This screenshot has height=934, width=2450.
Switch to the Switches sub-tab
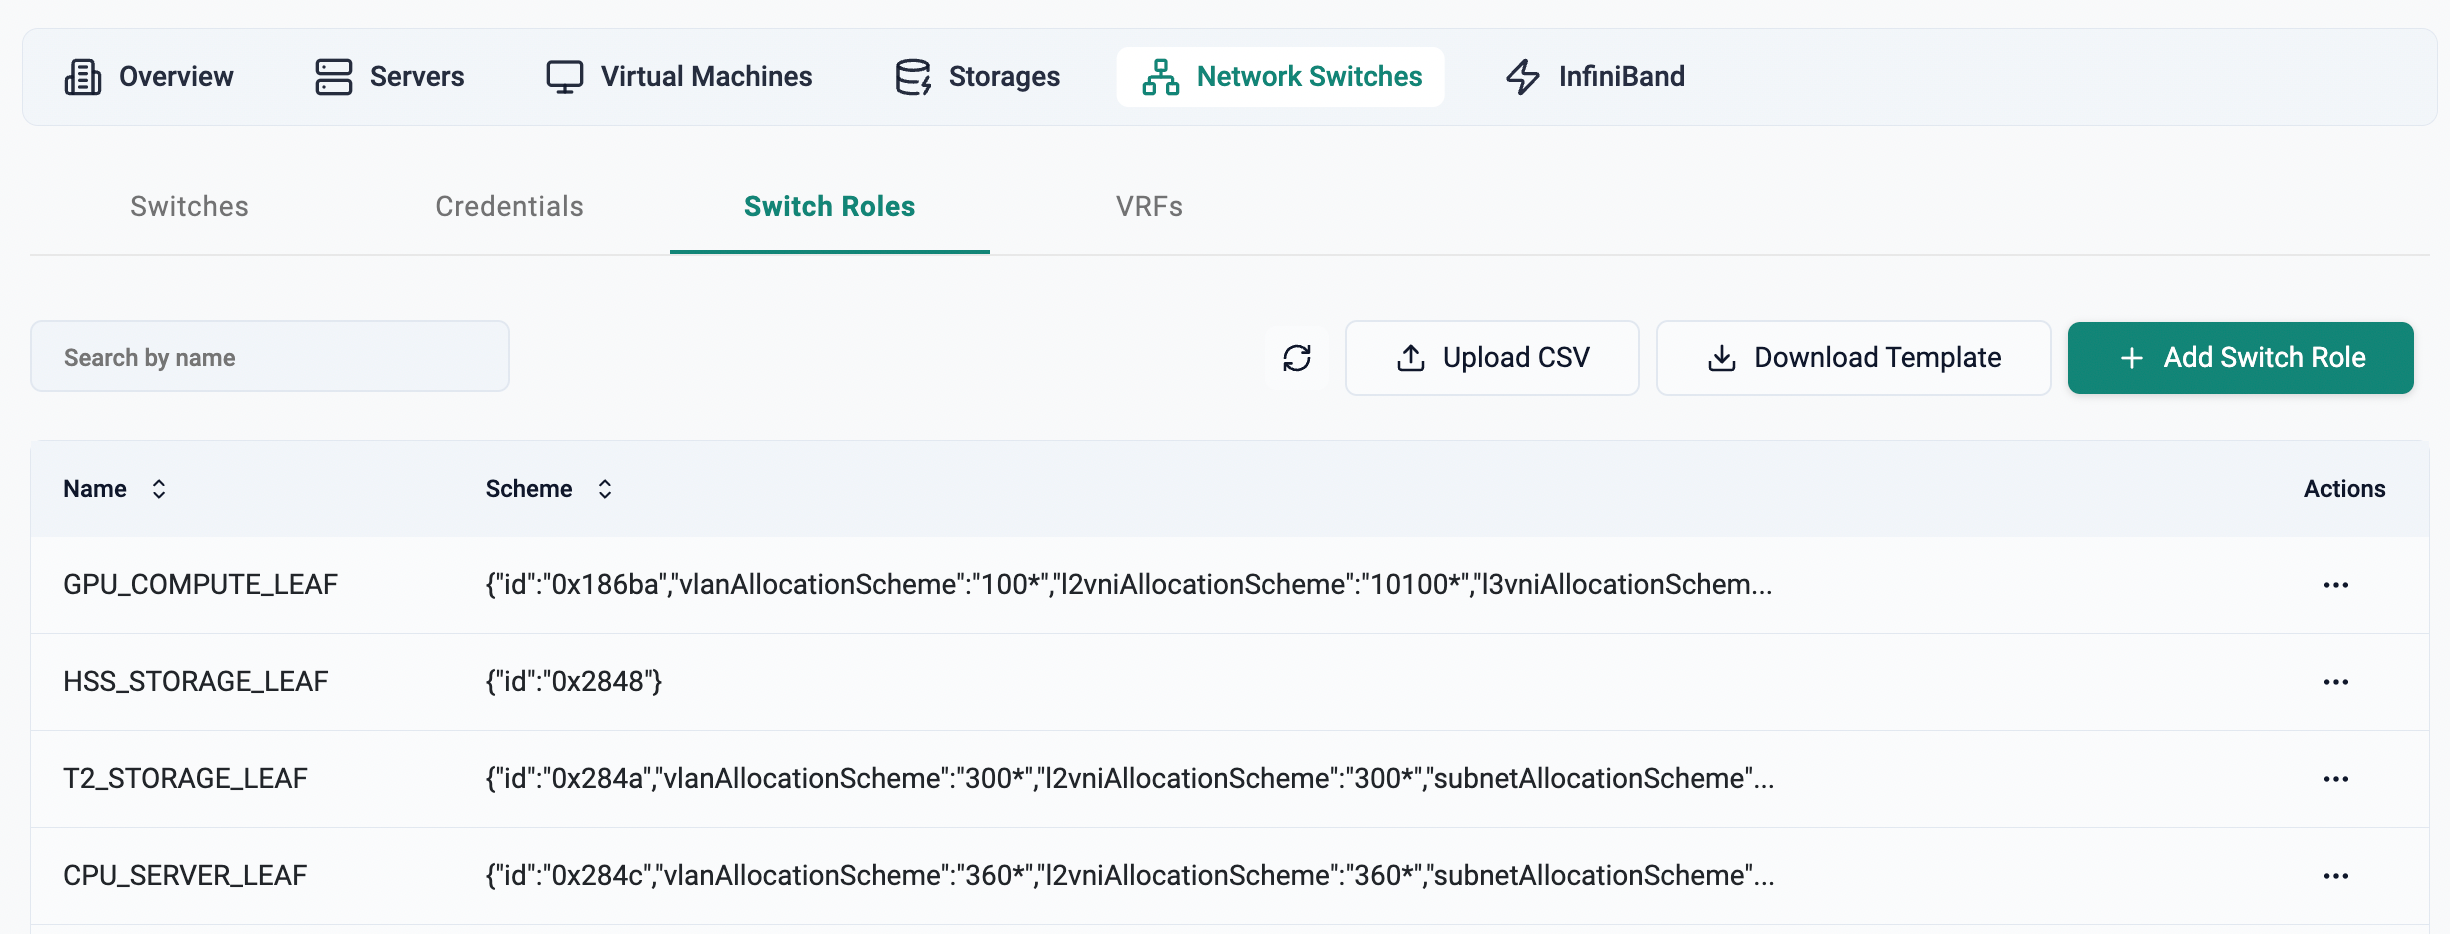coord(189,207)
